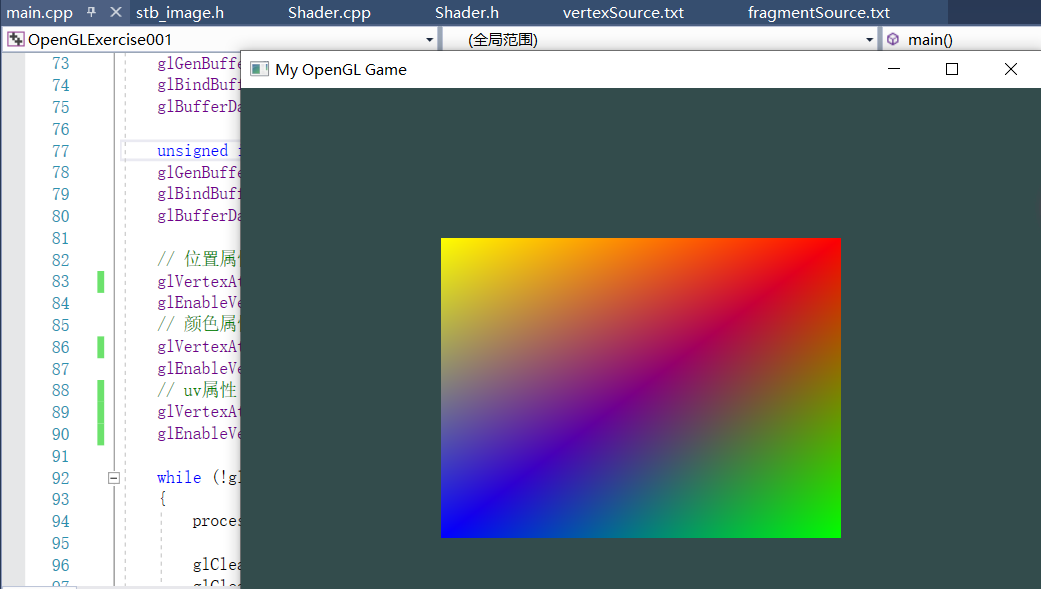Pin the main.cpp tab
The height and width of the screenshot is (589, 1041).
tap(92, 12)
